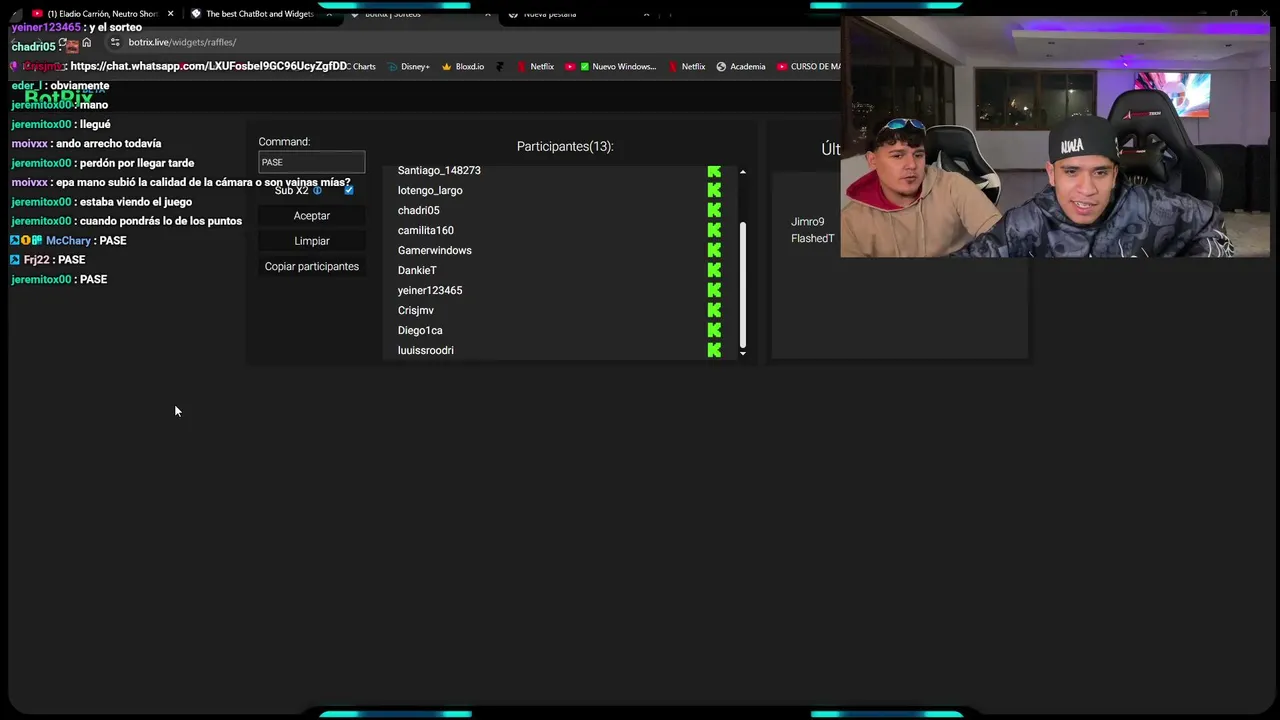Viewport: 1280px width, 720px height.
Task: Select participant lotengo_largo
Action: pyautogui.click(x=430, y=190)
